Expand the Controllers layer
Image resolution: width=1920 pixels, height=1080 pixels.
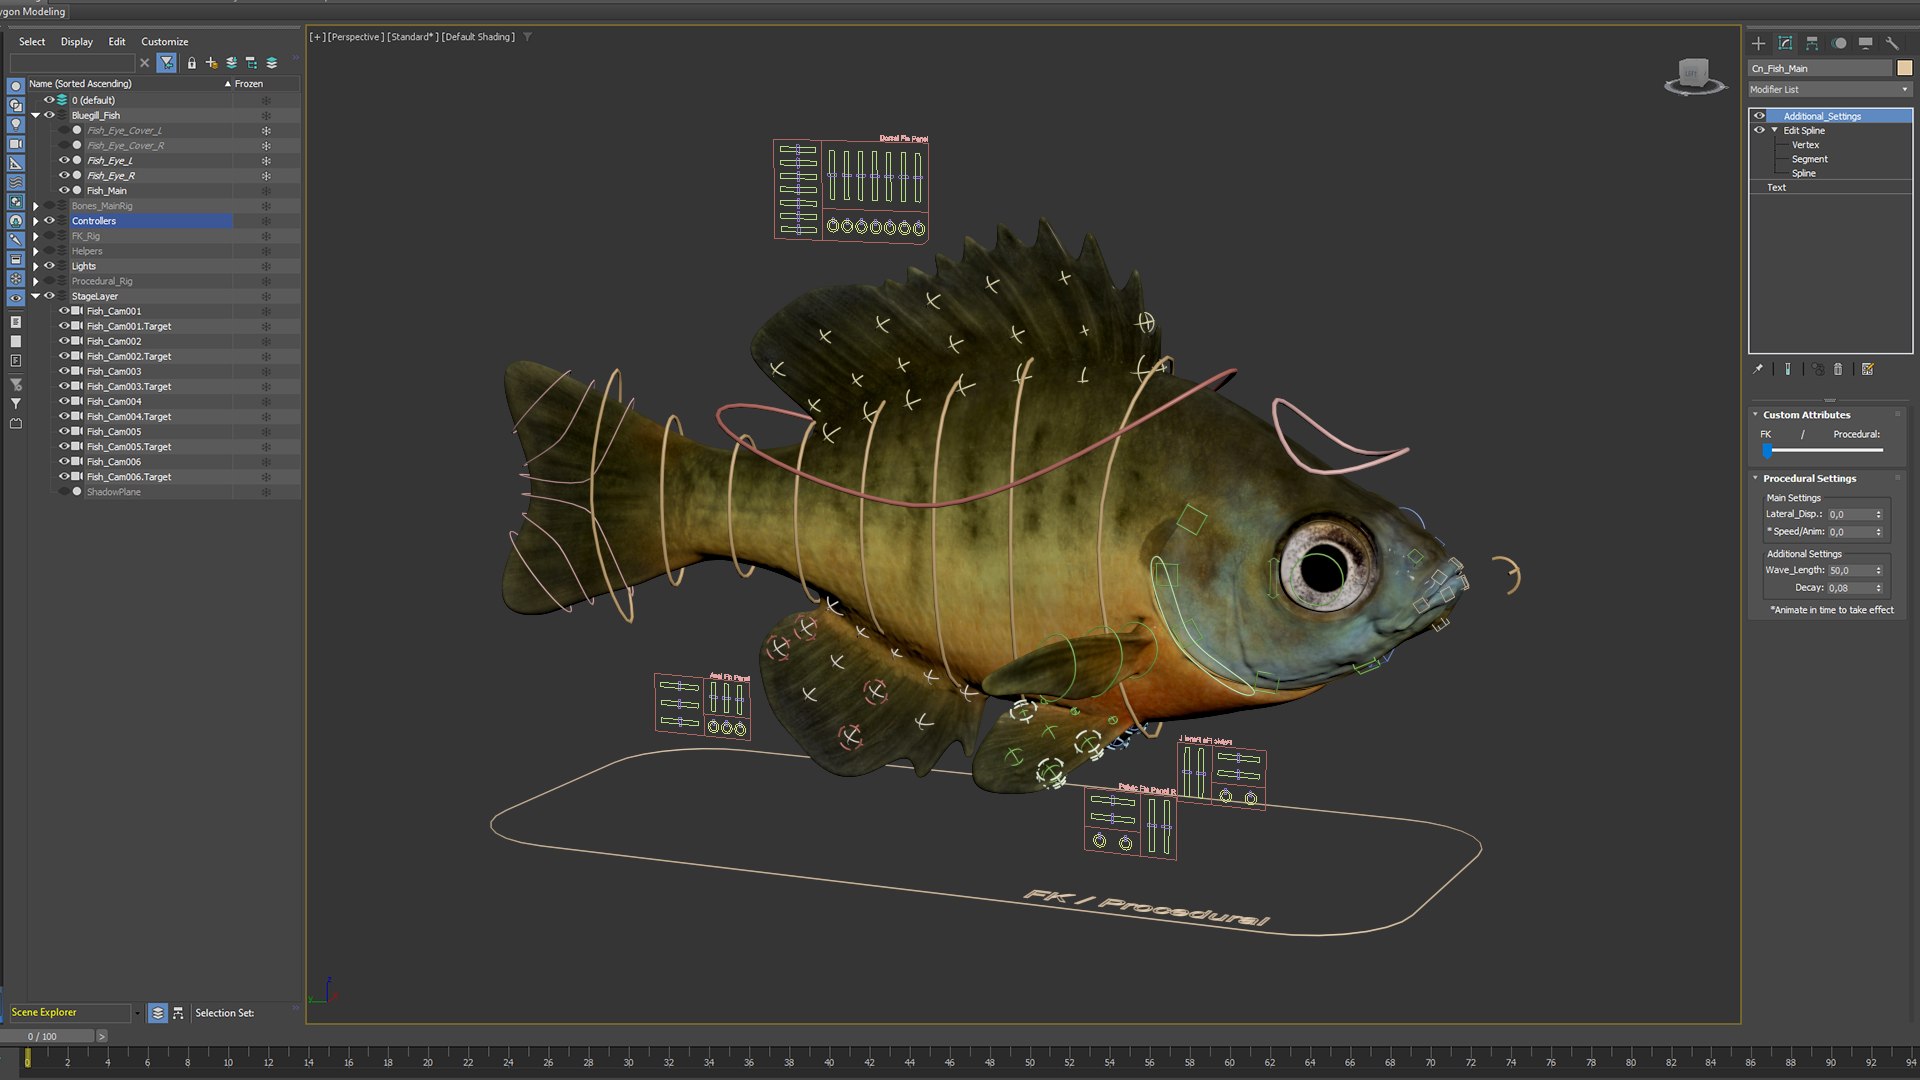[x=36, y=221]
